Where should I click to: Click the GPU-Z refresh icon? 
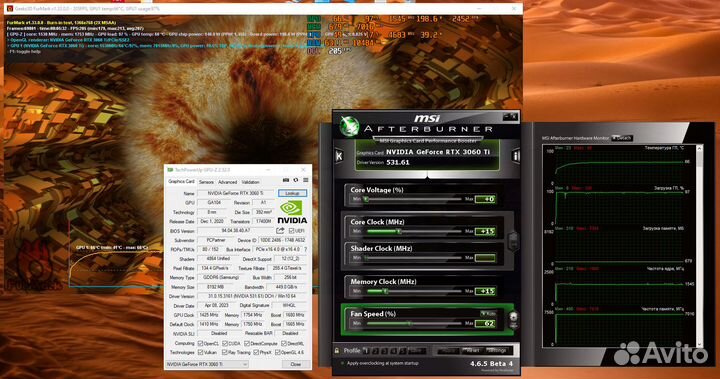[296, 181]
